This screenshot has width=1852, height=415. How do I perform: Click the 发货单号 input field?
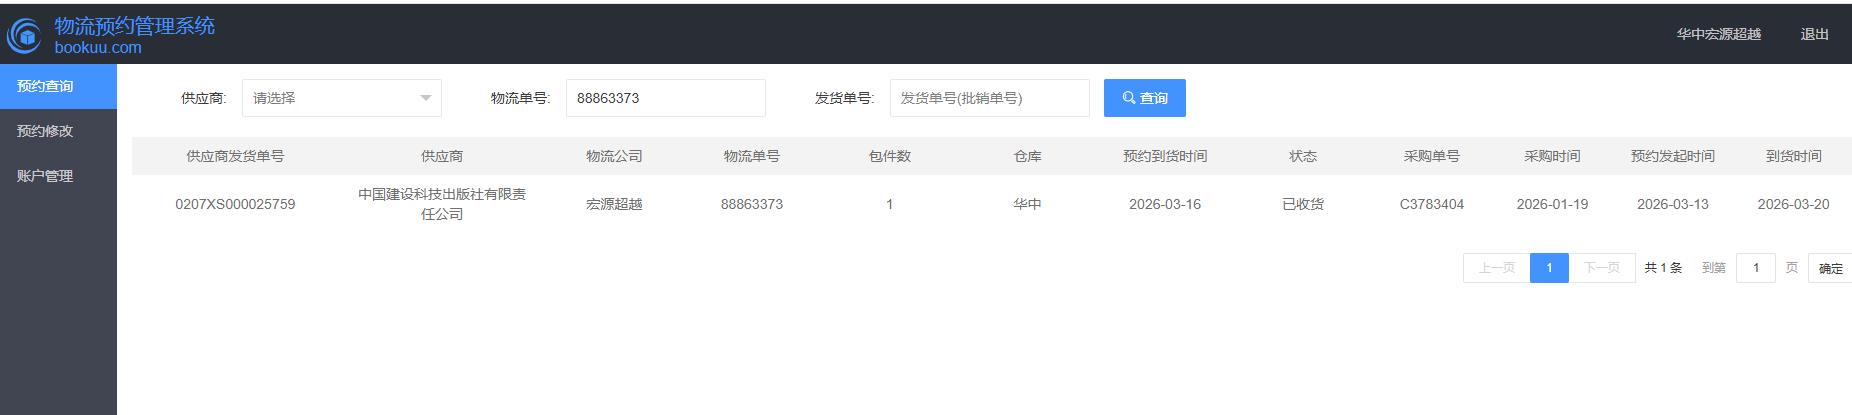tap(989, 98)
